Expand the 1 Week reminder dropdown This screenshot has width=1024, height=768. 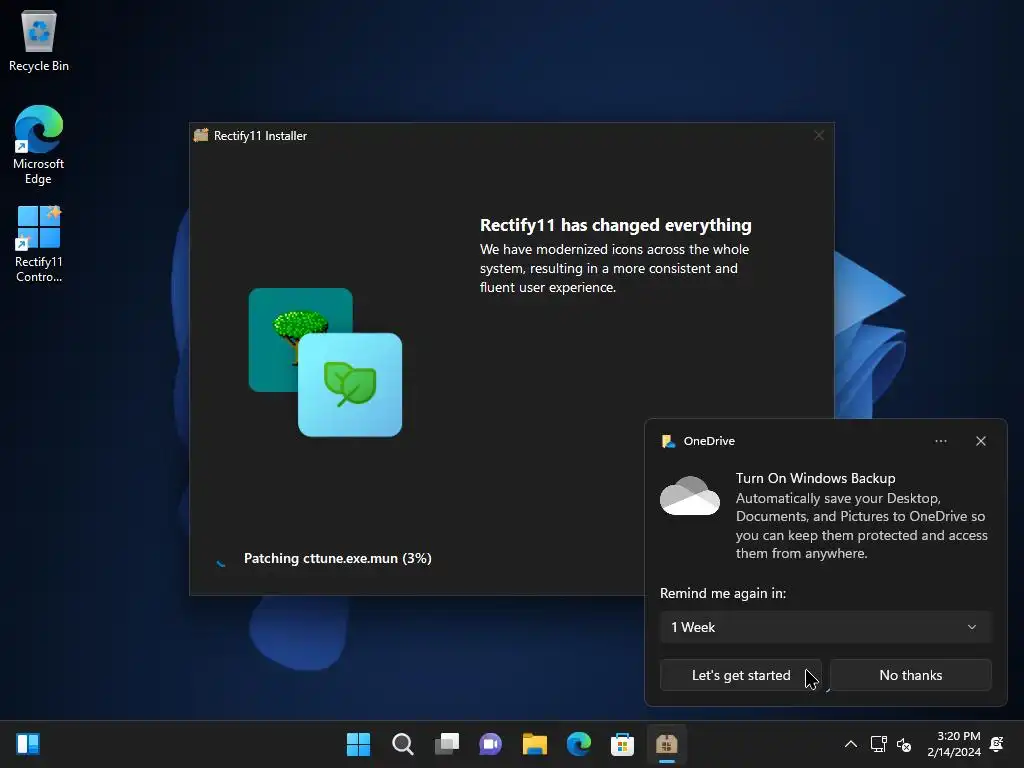click(x=825, y=627)
